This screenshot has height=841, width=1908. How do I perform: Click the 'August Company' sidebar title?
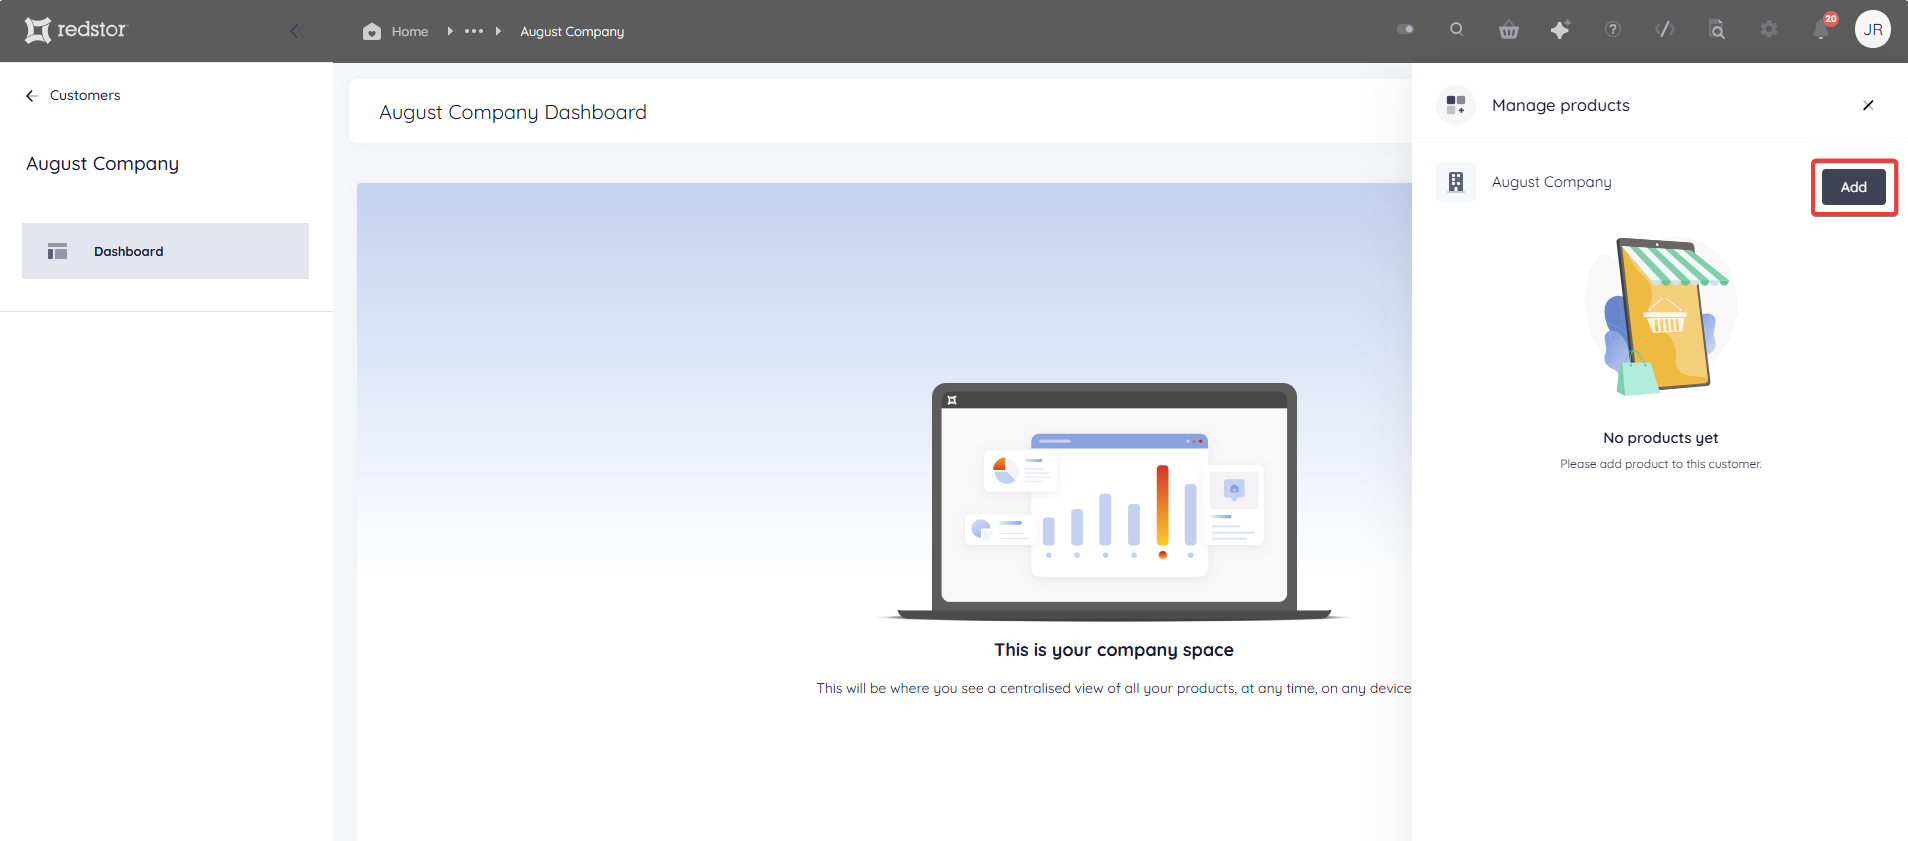pos(102,164)
